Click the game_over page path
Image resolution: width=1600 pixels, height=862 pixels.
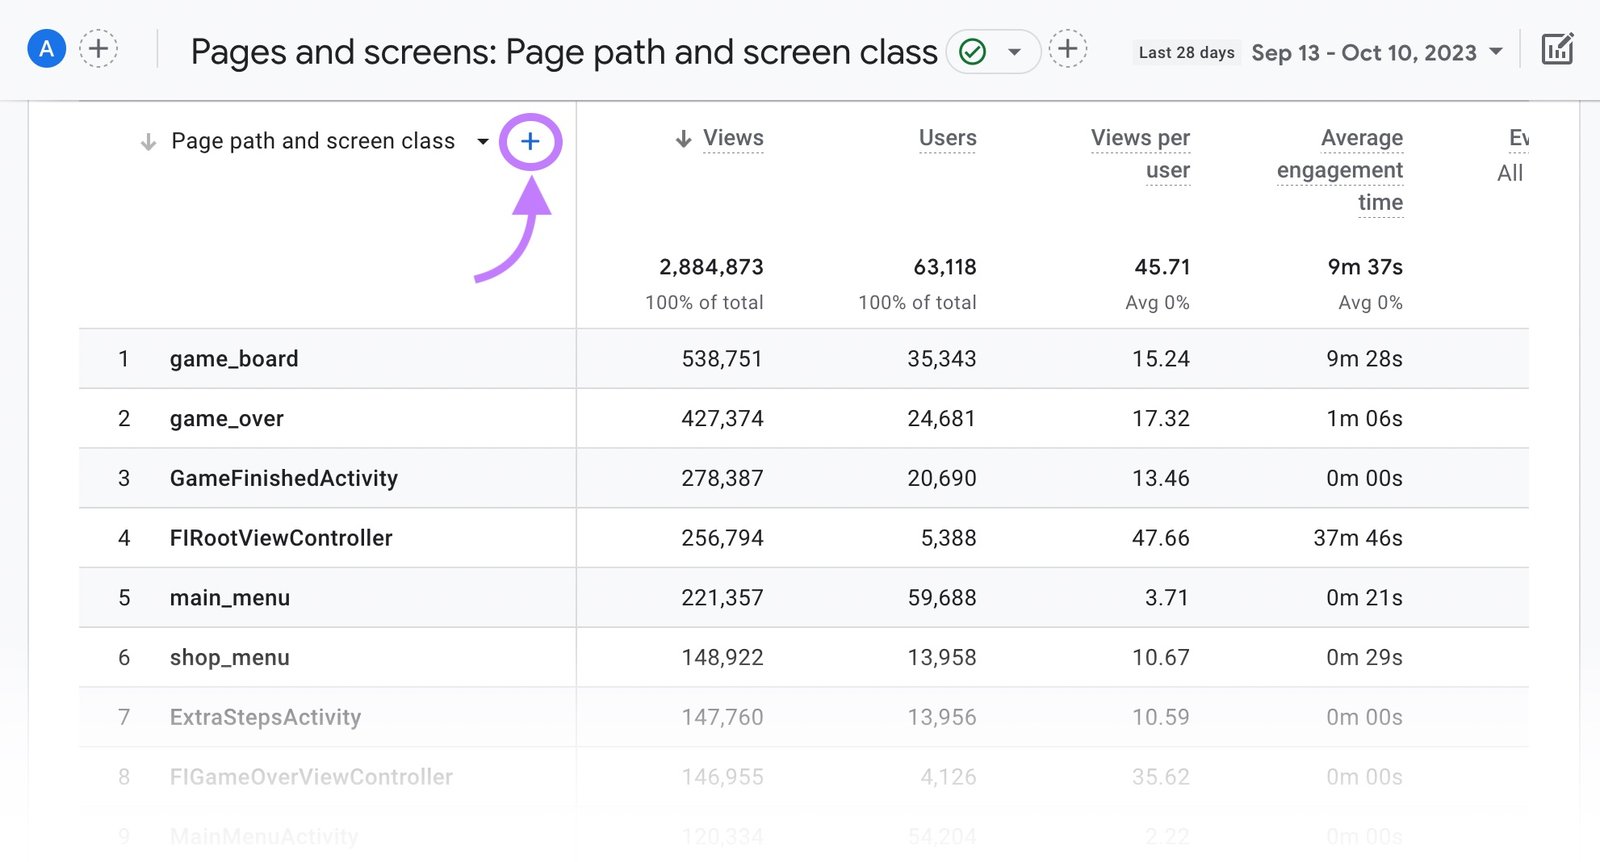point(227,419)
